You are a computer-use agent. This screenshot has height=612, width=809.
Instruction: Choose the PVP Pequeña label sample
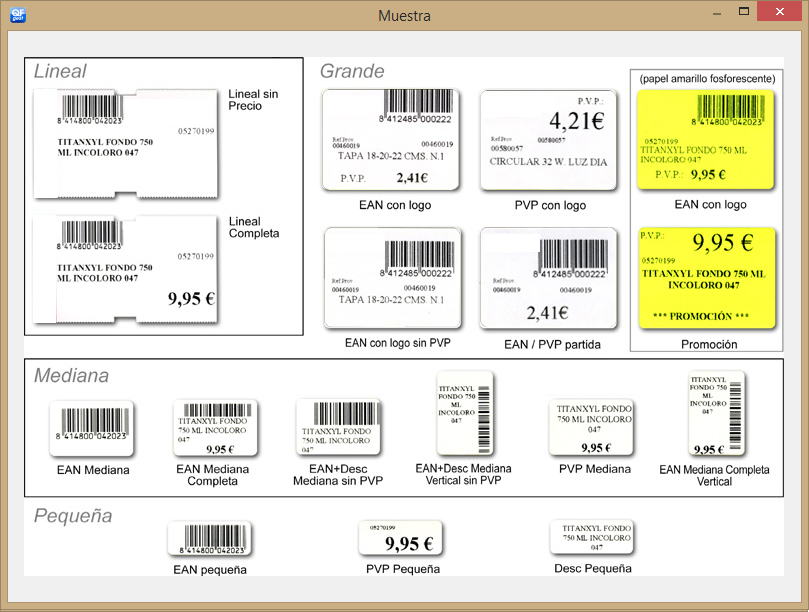point(401,538)
